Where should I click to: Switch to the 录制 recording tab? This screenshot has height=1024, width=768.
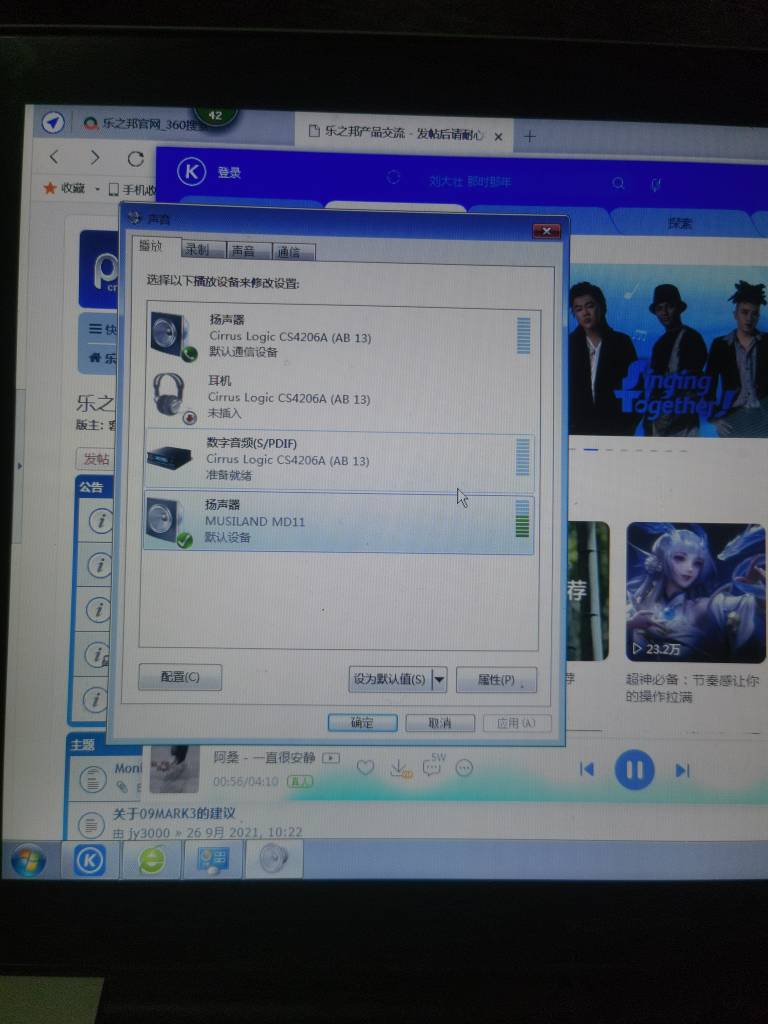point(197,250)
